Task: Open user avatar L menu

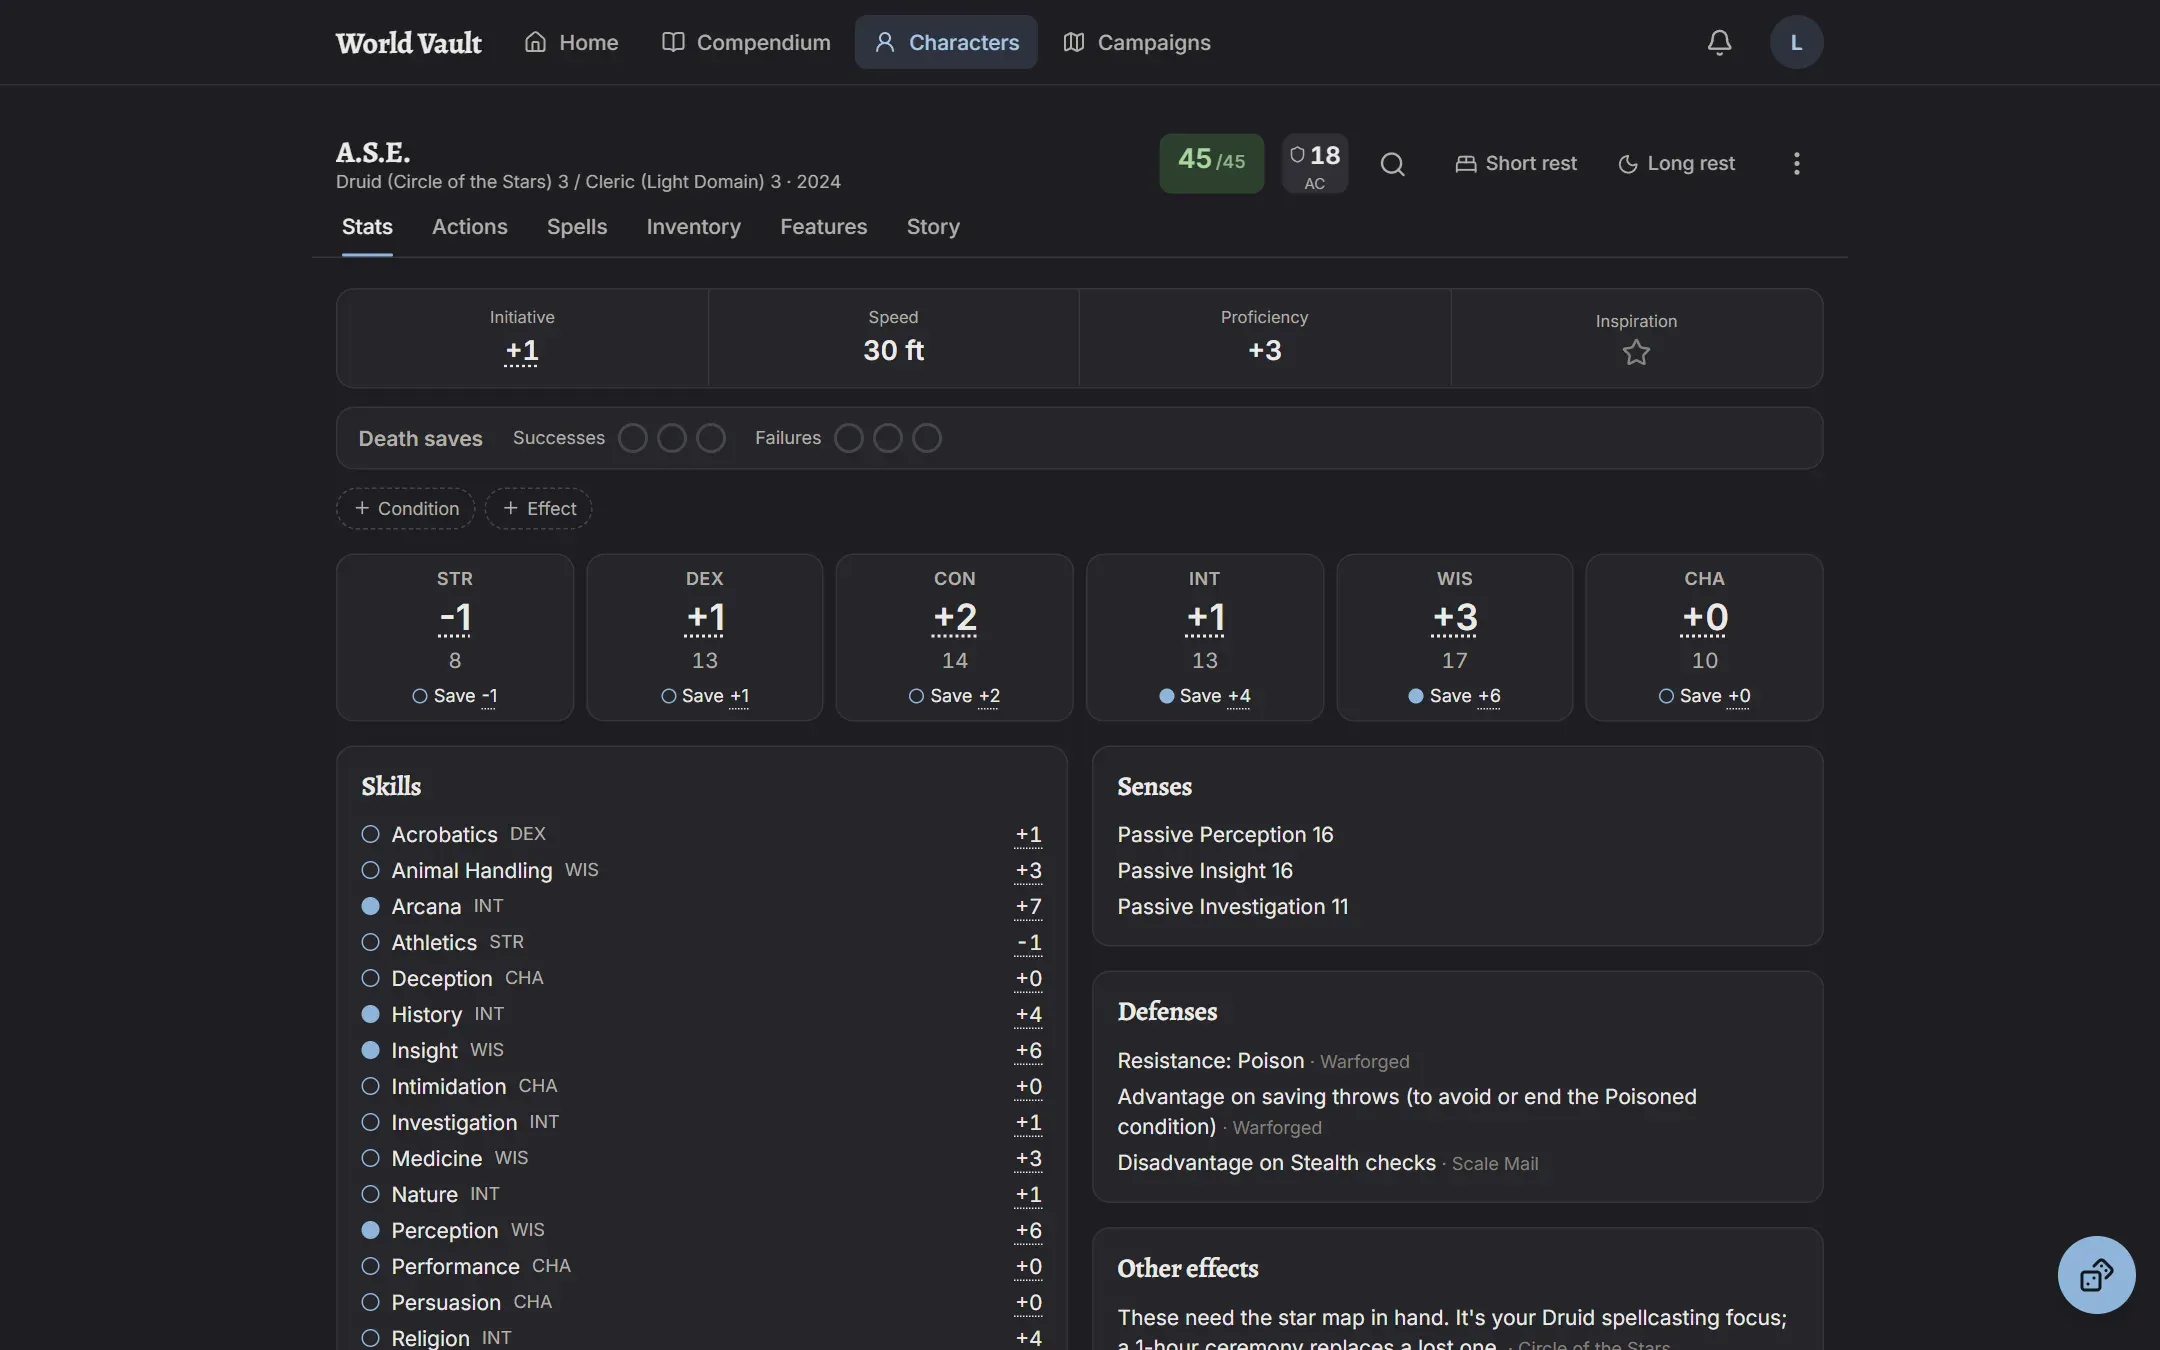Action: click(x=1796, y=42)
